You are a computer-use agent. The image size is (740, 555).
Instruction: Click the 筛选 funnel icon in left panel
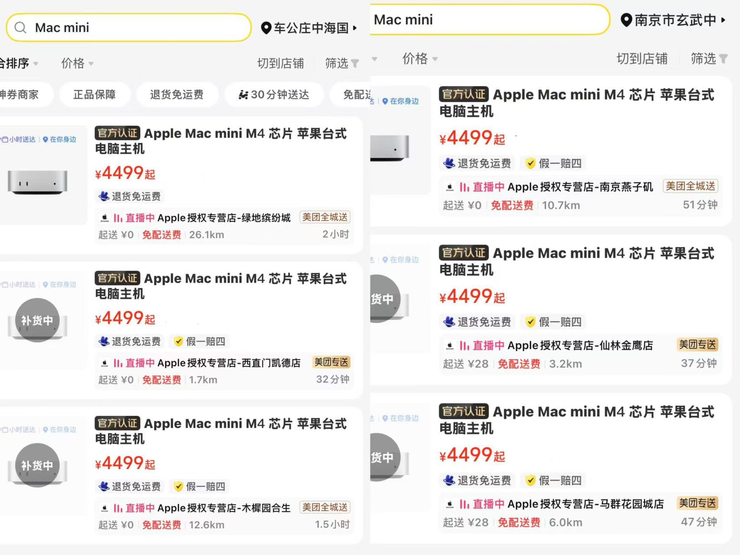coord(355,63)
